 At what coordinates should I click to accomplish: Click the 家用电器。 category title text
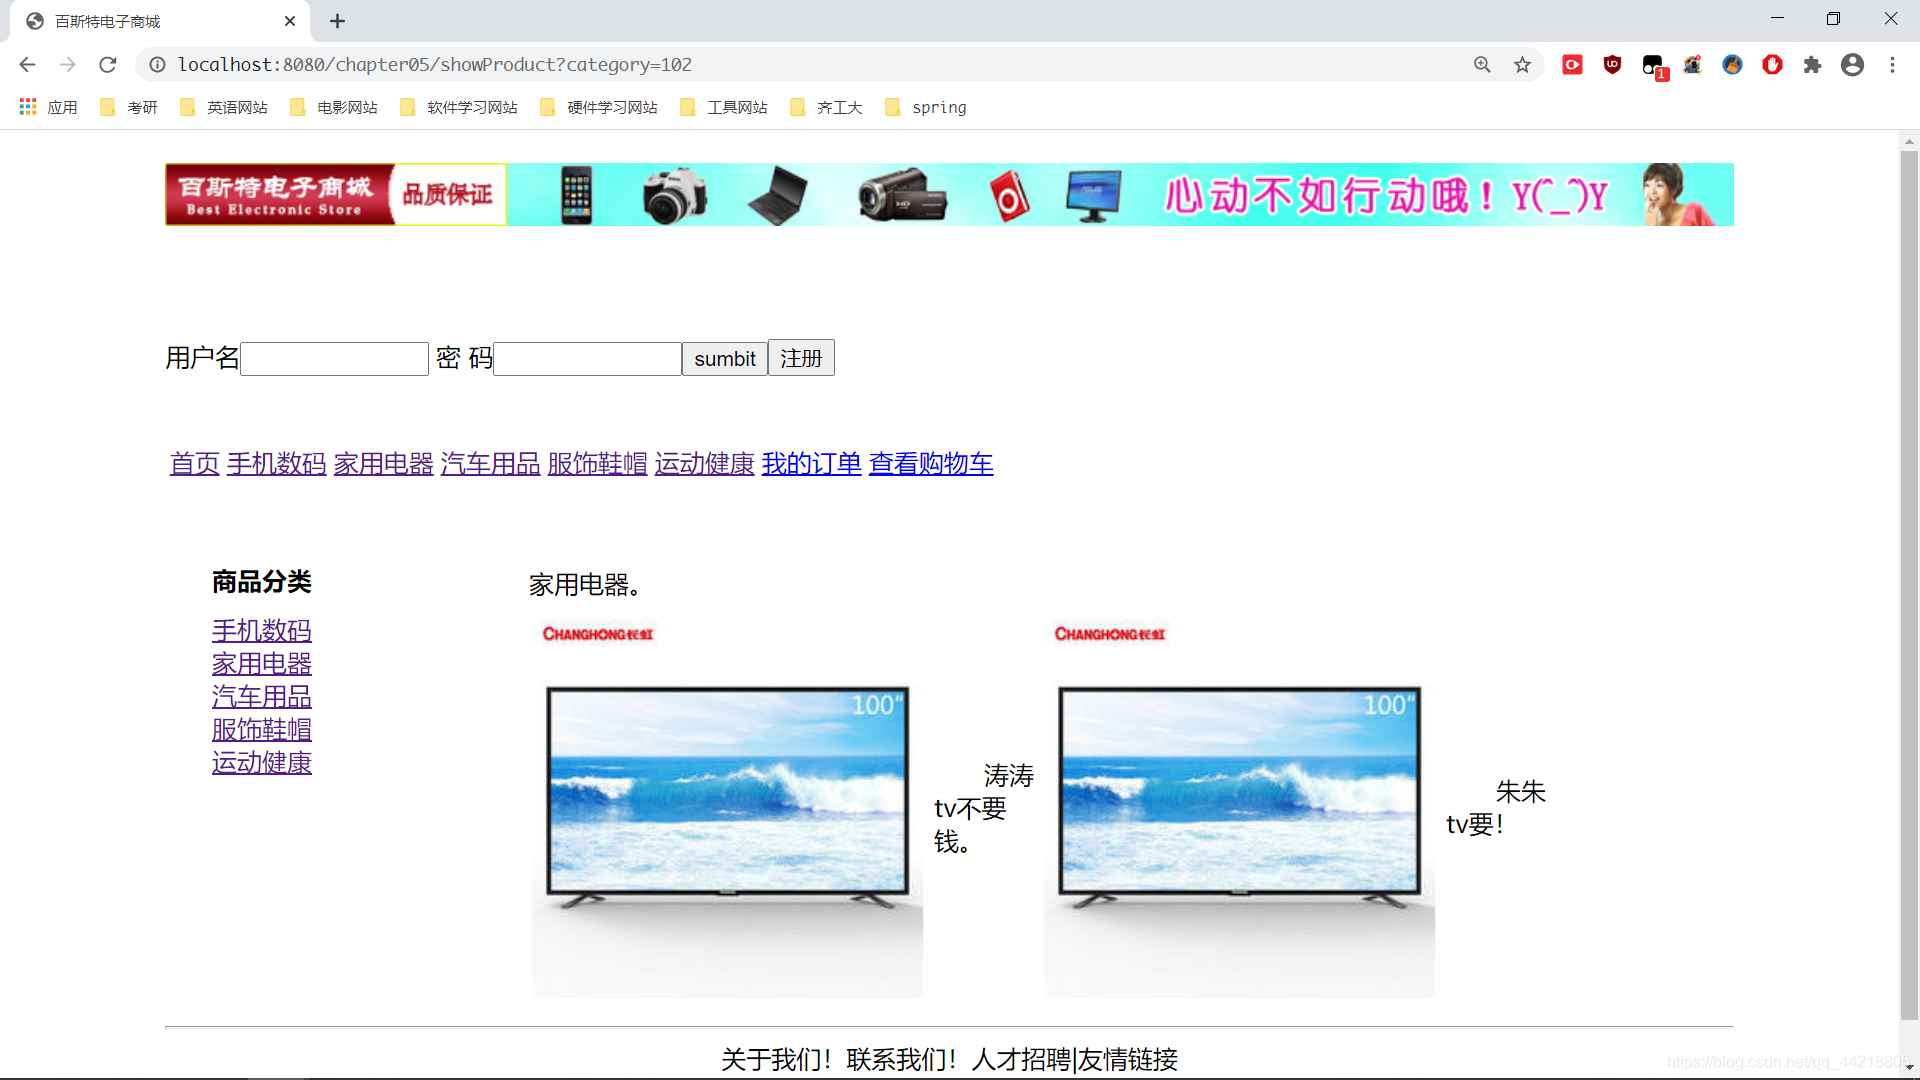coord(585,585)
